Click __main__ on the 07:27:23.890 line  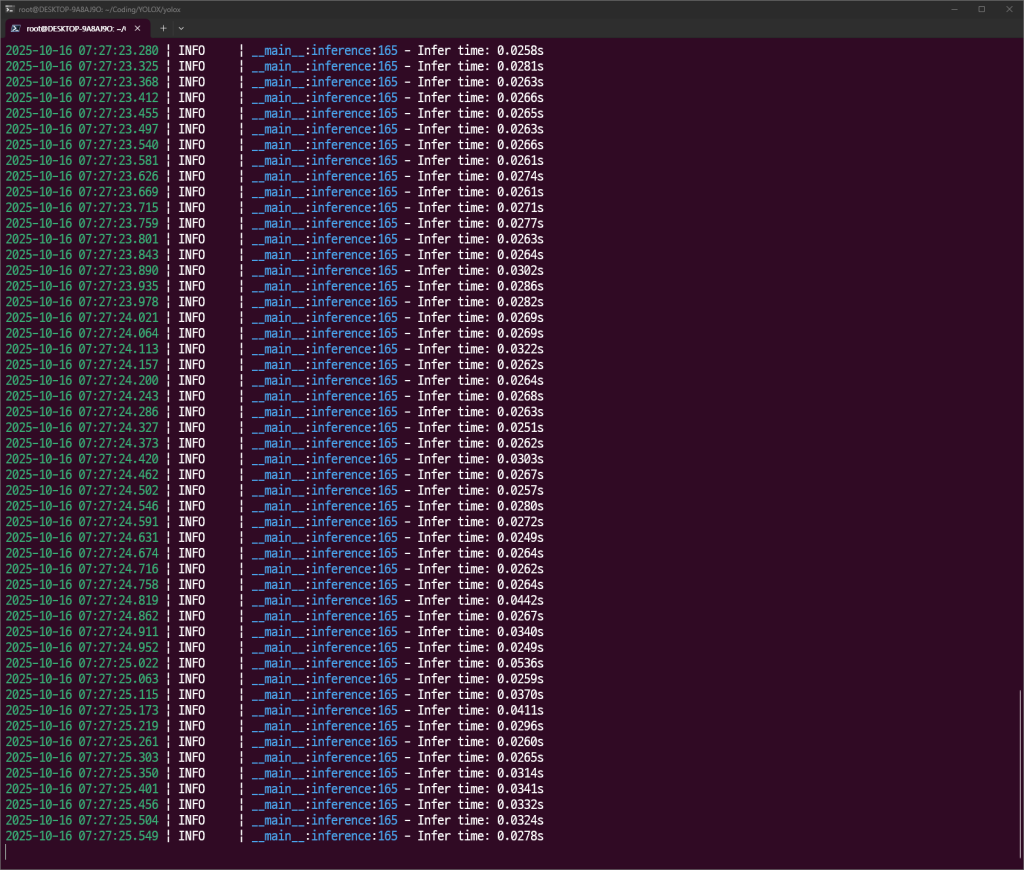coord(277,270)
